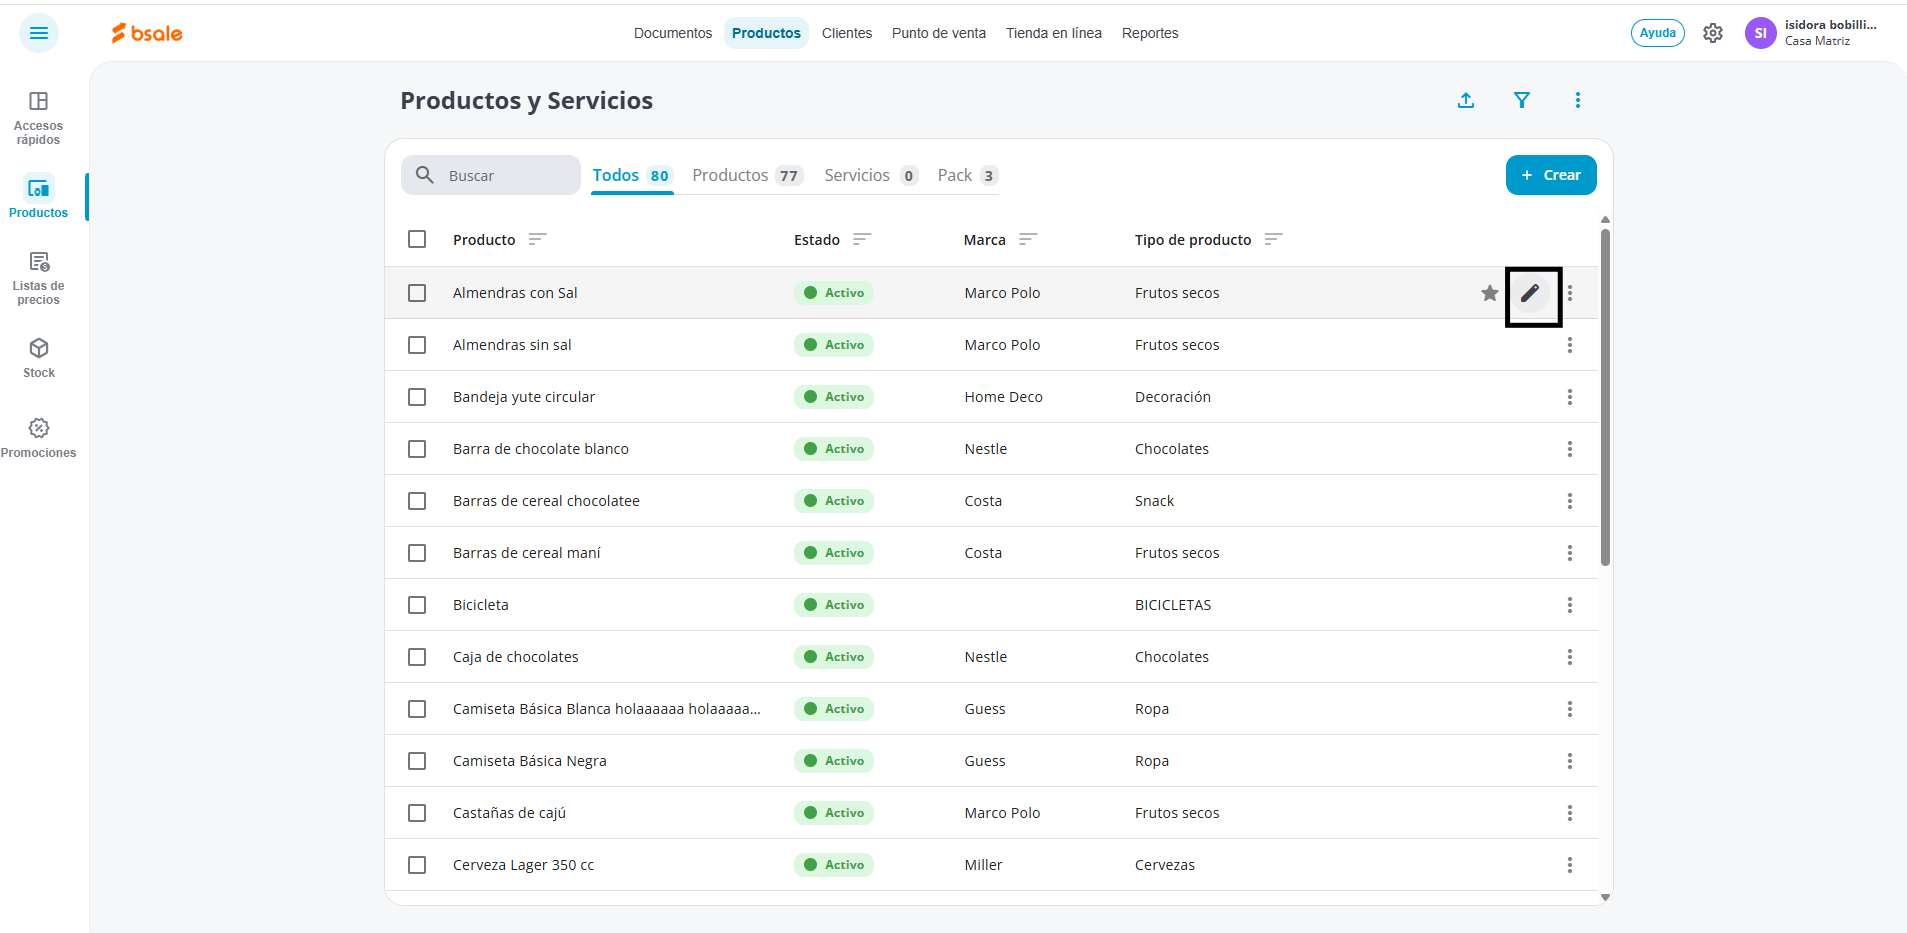The image size is (1907, 933).
Task: Open row menu for Cerveza Lager 350 cc
Action: coord(1570,865)
